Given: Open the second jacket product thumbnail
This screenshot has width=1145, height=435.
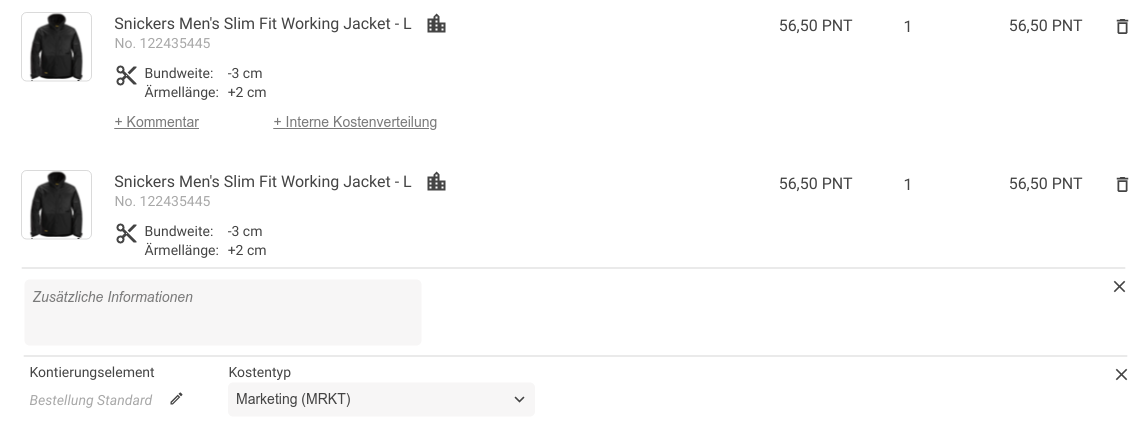Looking at the screenshot, I should point(56,205).
